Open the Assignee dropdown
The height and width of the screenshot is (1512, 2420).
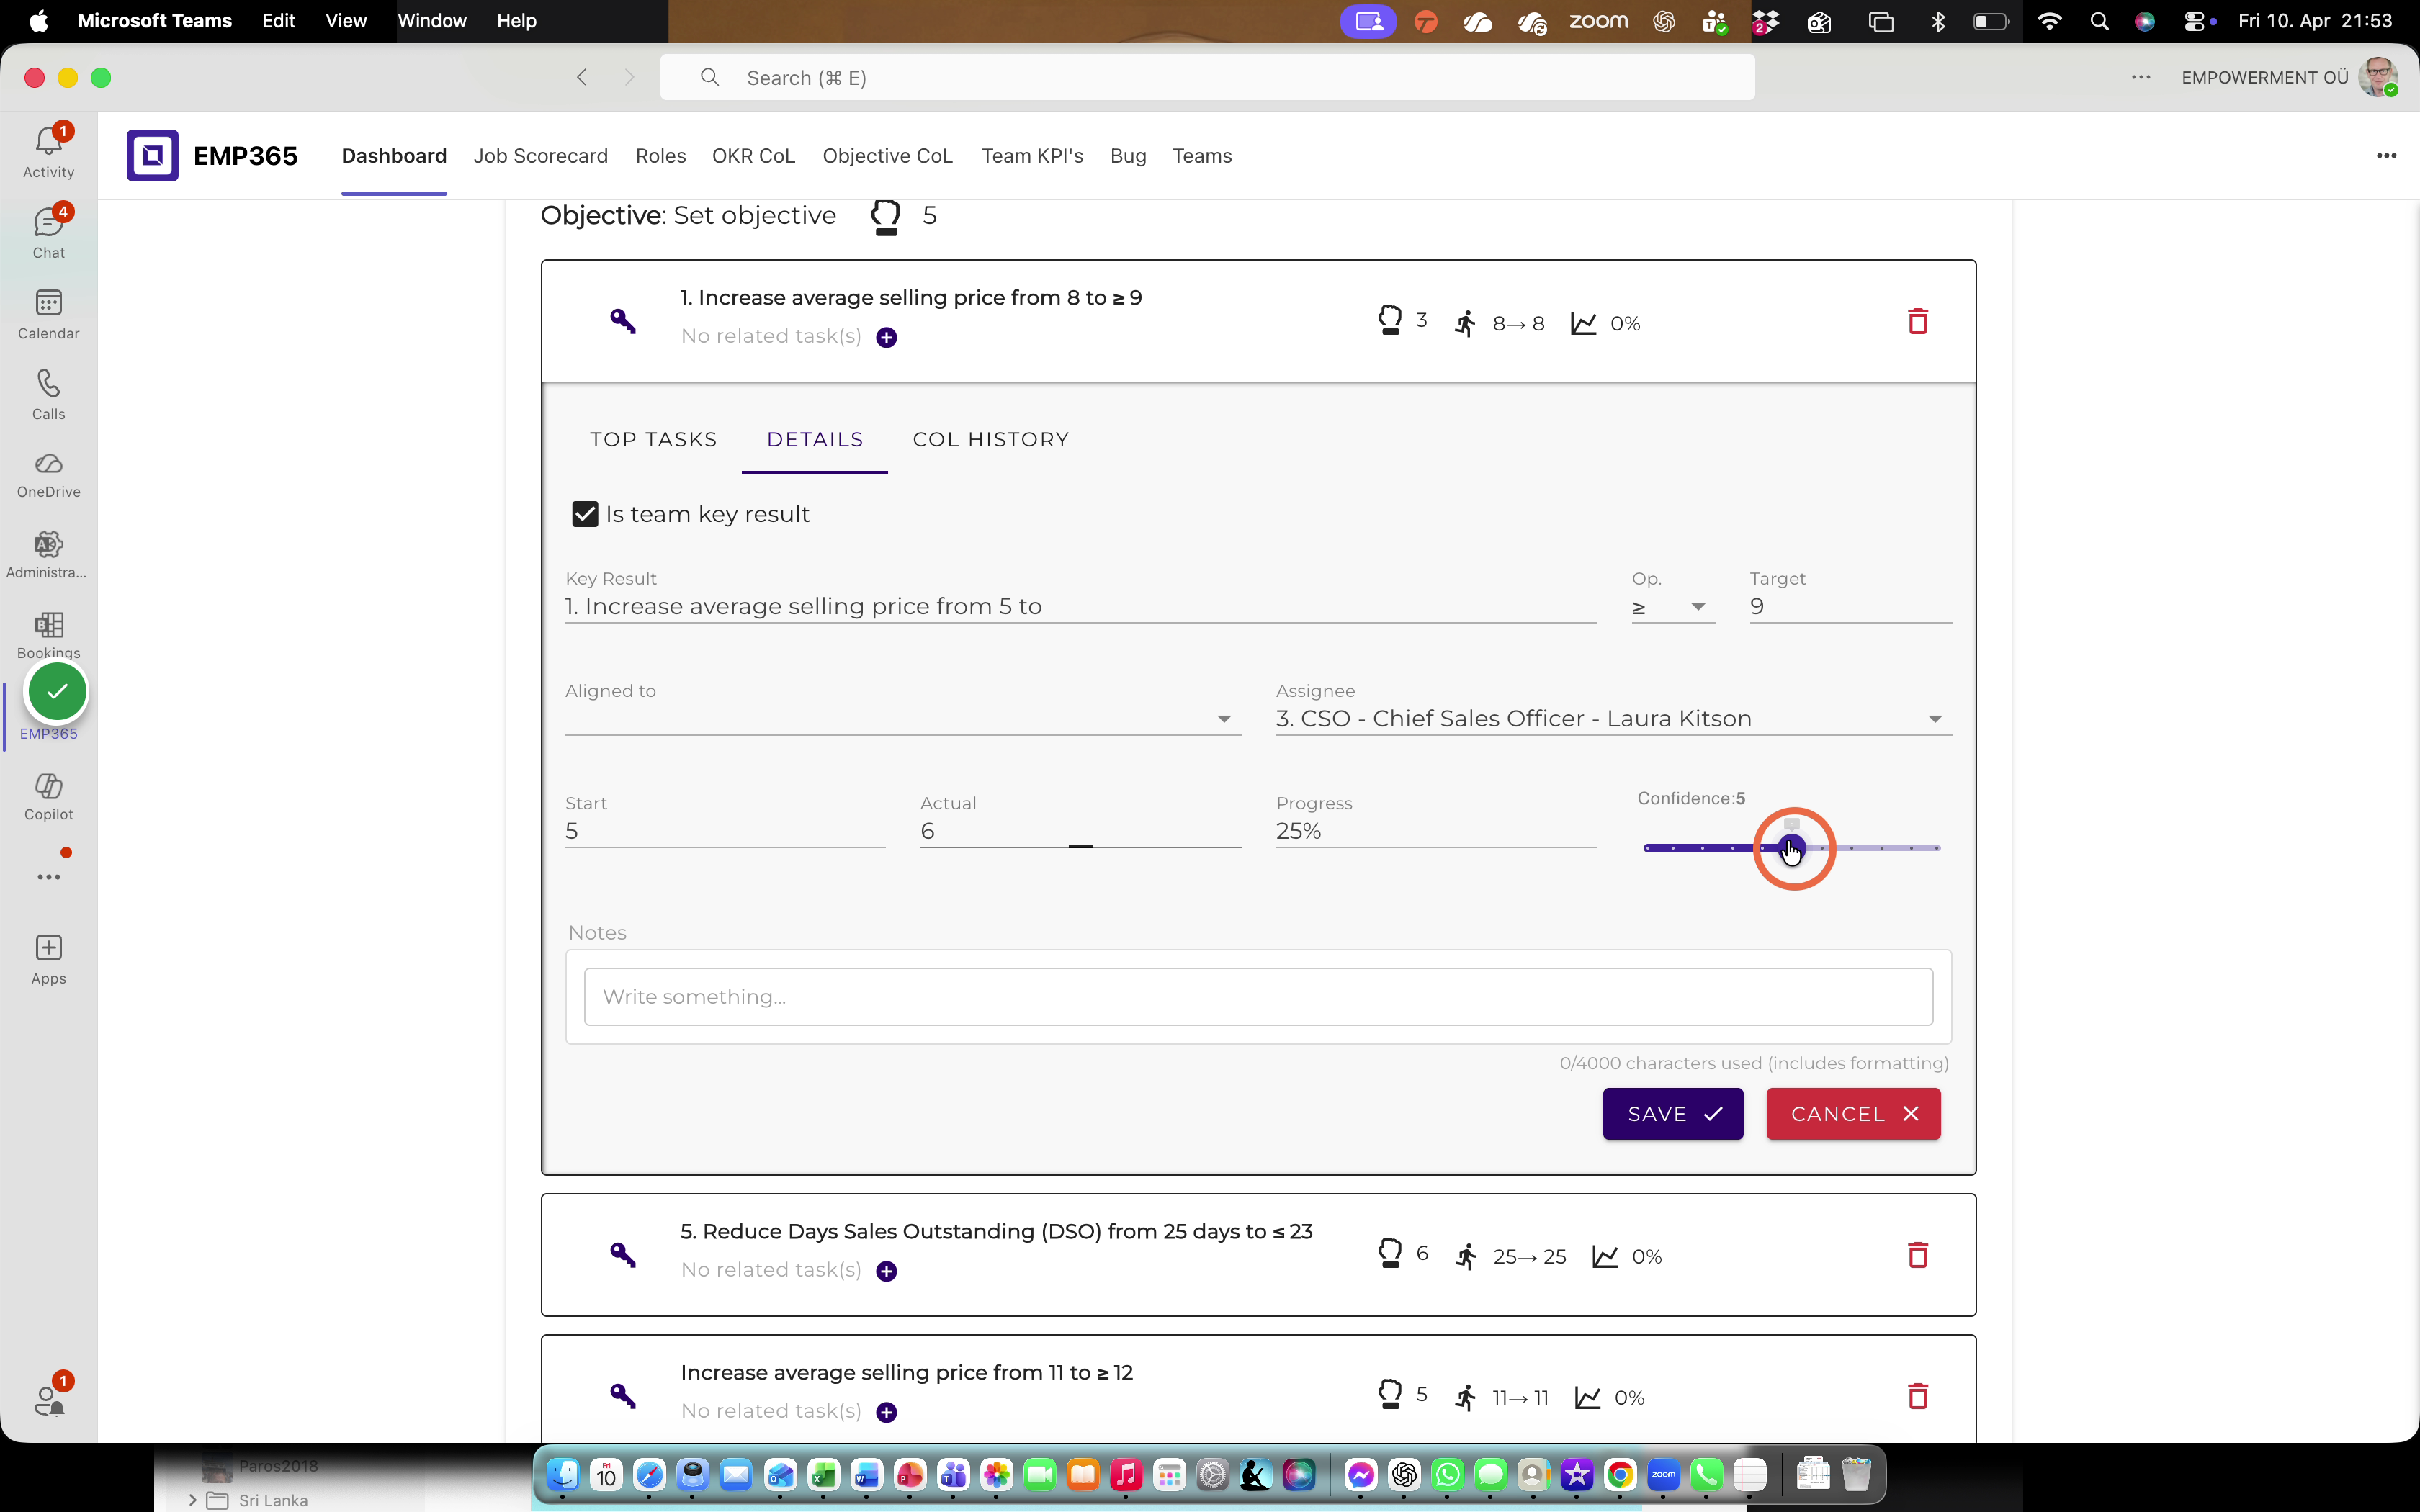[1613, 719]
